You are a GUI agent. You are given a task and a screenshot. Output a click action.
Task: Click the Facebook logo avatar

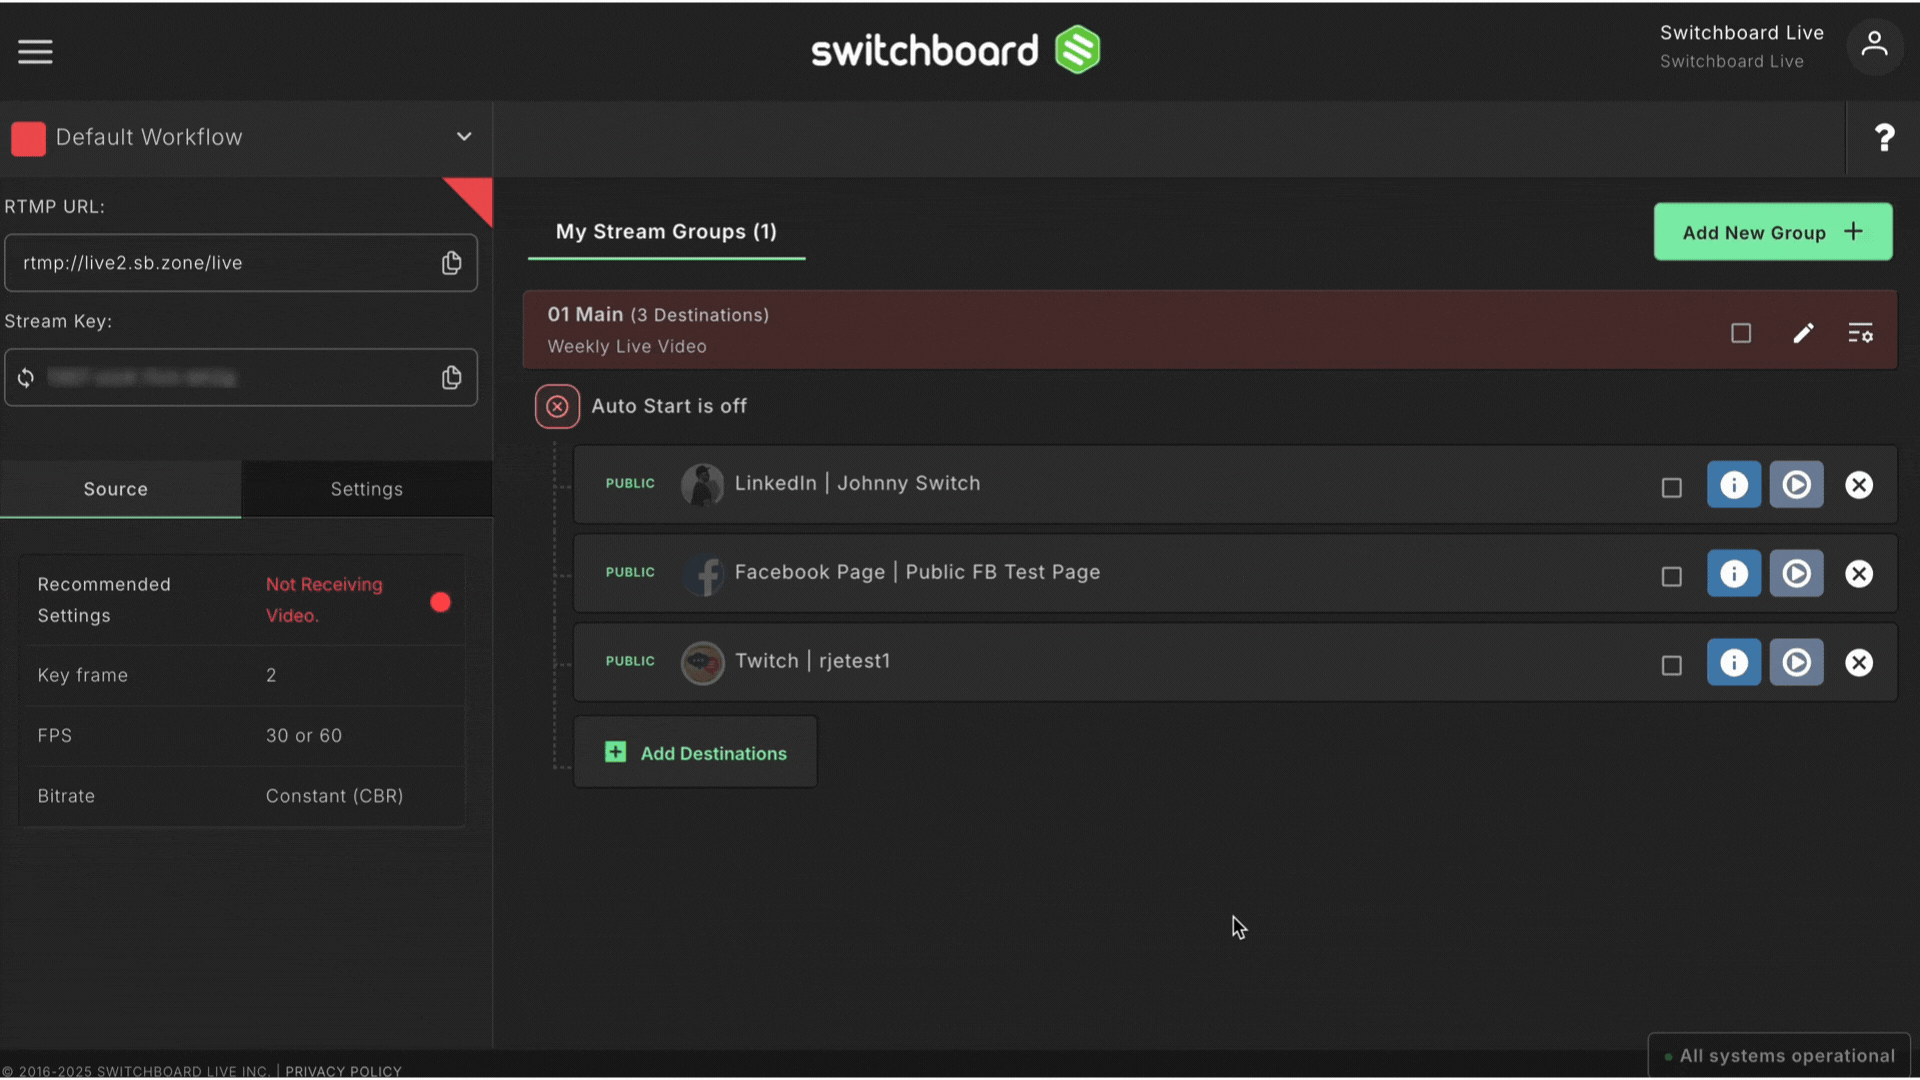tap(702, 574)
